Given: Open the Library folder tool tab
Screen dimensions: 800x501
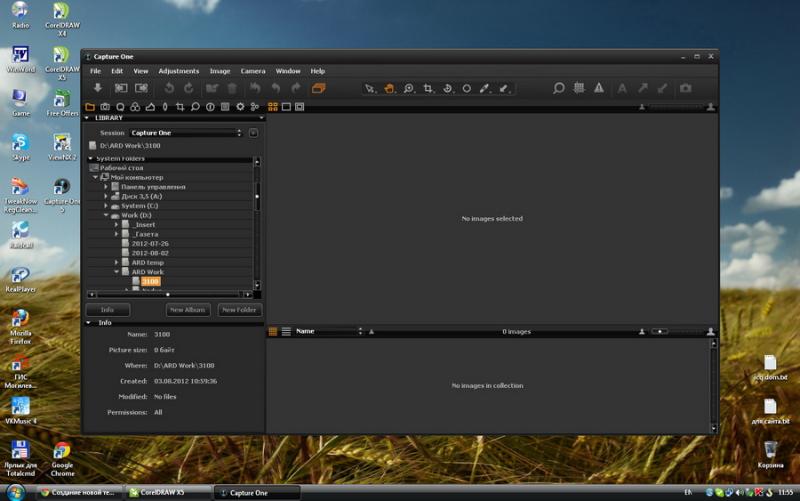Looking at the screenshot, I should [x=90, y=107].
